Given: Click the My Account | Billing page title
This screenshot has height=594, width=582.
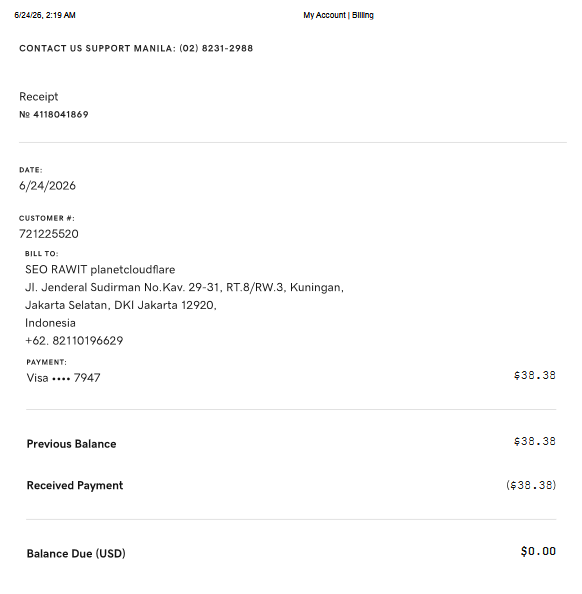Looking at the screenshot, I should (x=338, y=15).
